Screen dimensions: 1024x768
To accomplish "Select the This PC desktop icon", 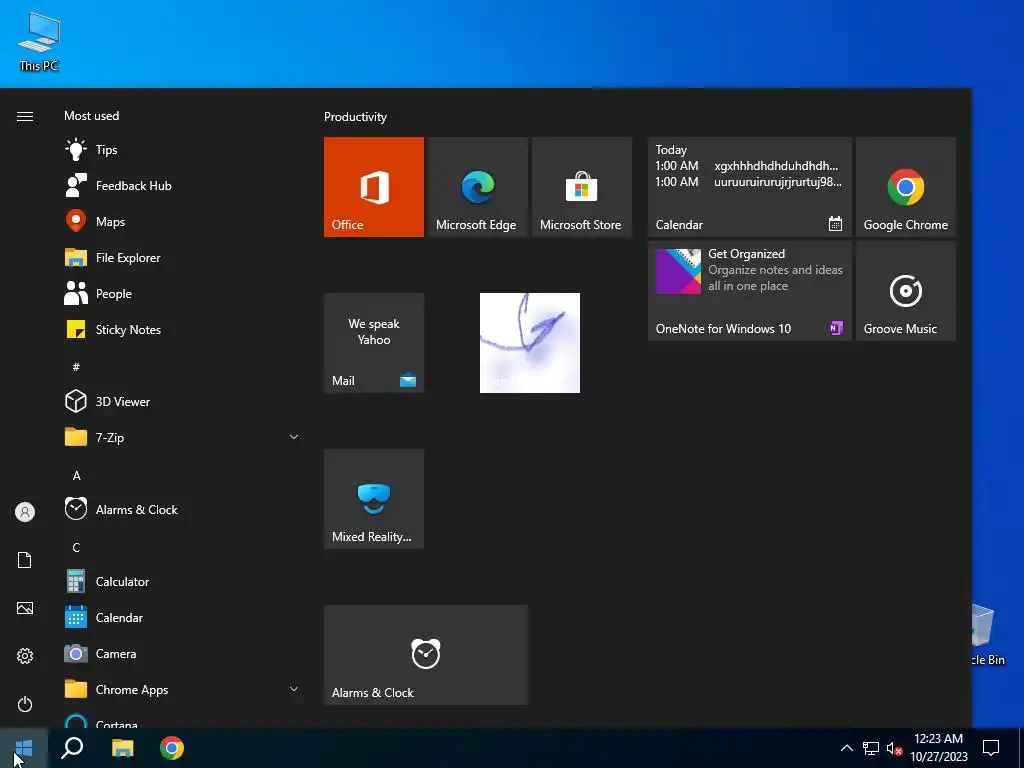I will (39, 41).
